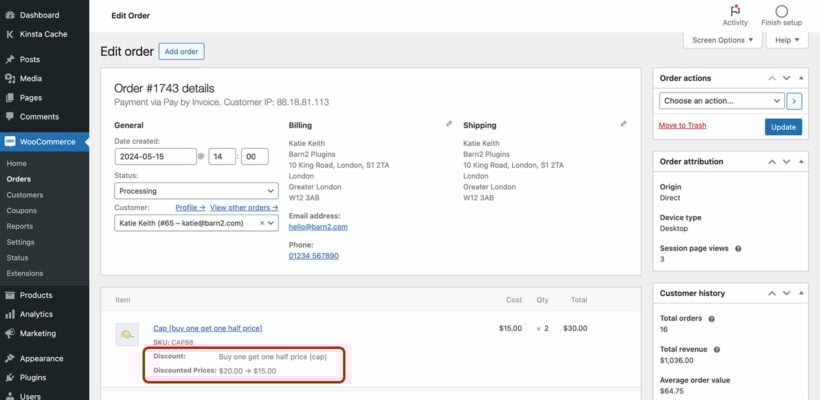Open Posts via its pin icon
Viewport: 820px width, 400px height.
point(9,59)
